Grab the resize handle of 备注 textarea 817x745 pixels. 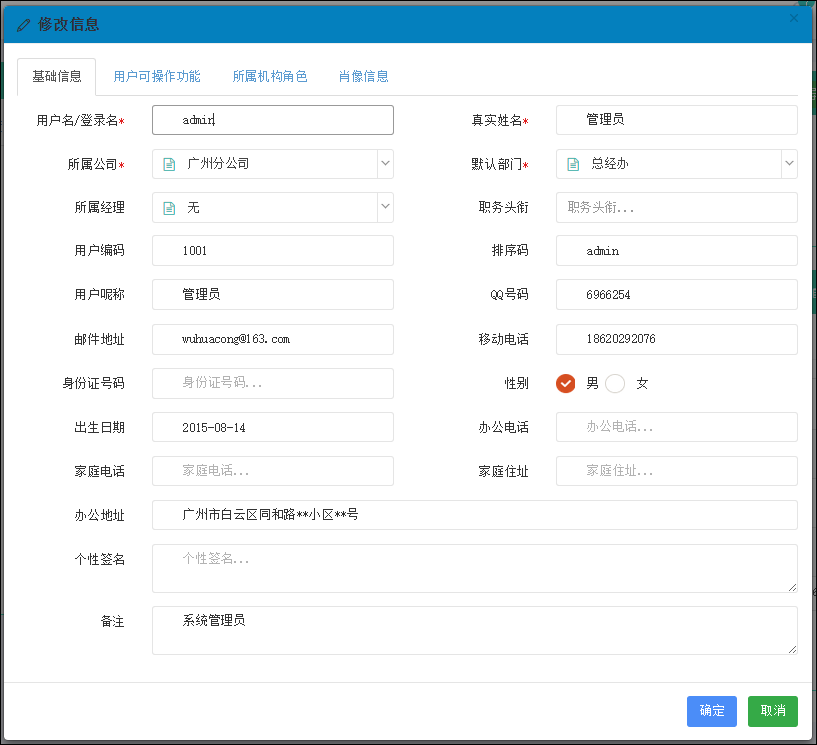click(x=792, y=649)
